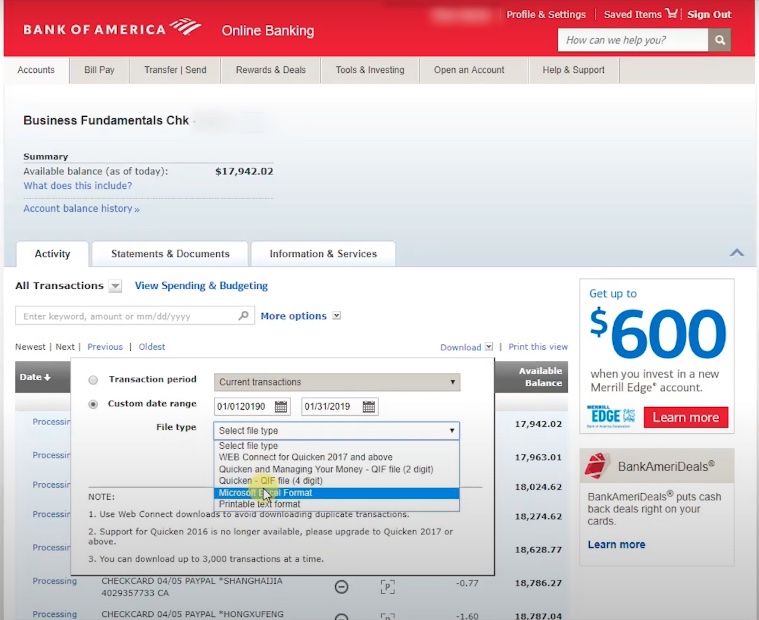Screen dimensions: 759x620
Task: Click the Download link text
Action: point(460,347)
